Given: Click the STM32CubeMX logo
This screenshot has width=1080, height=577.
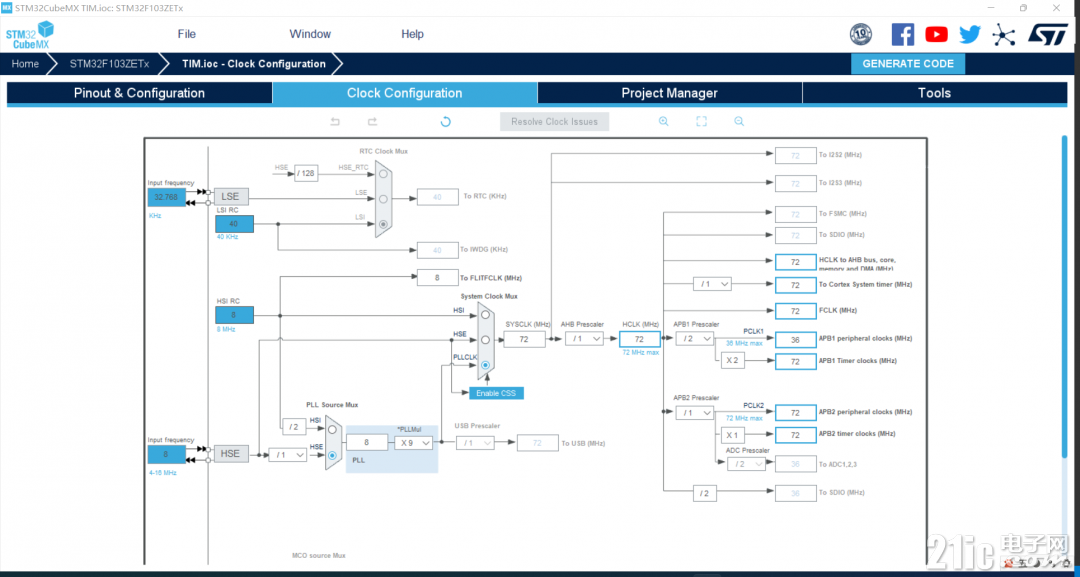Looking at the screenshot, I should point(30,34).
